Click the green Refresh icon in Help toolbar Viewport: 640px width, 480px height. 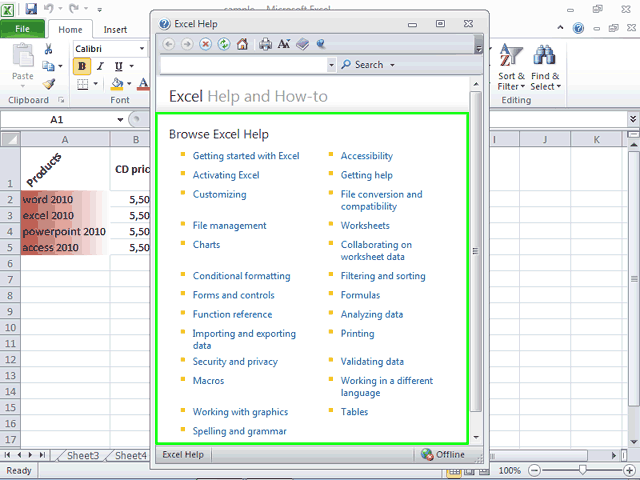(224, 44)
